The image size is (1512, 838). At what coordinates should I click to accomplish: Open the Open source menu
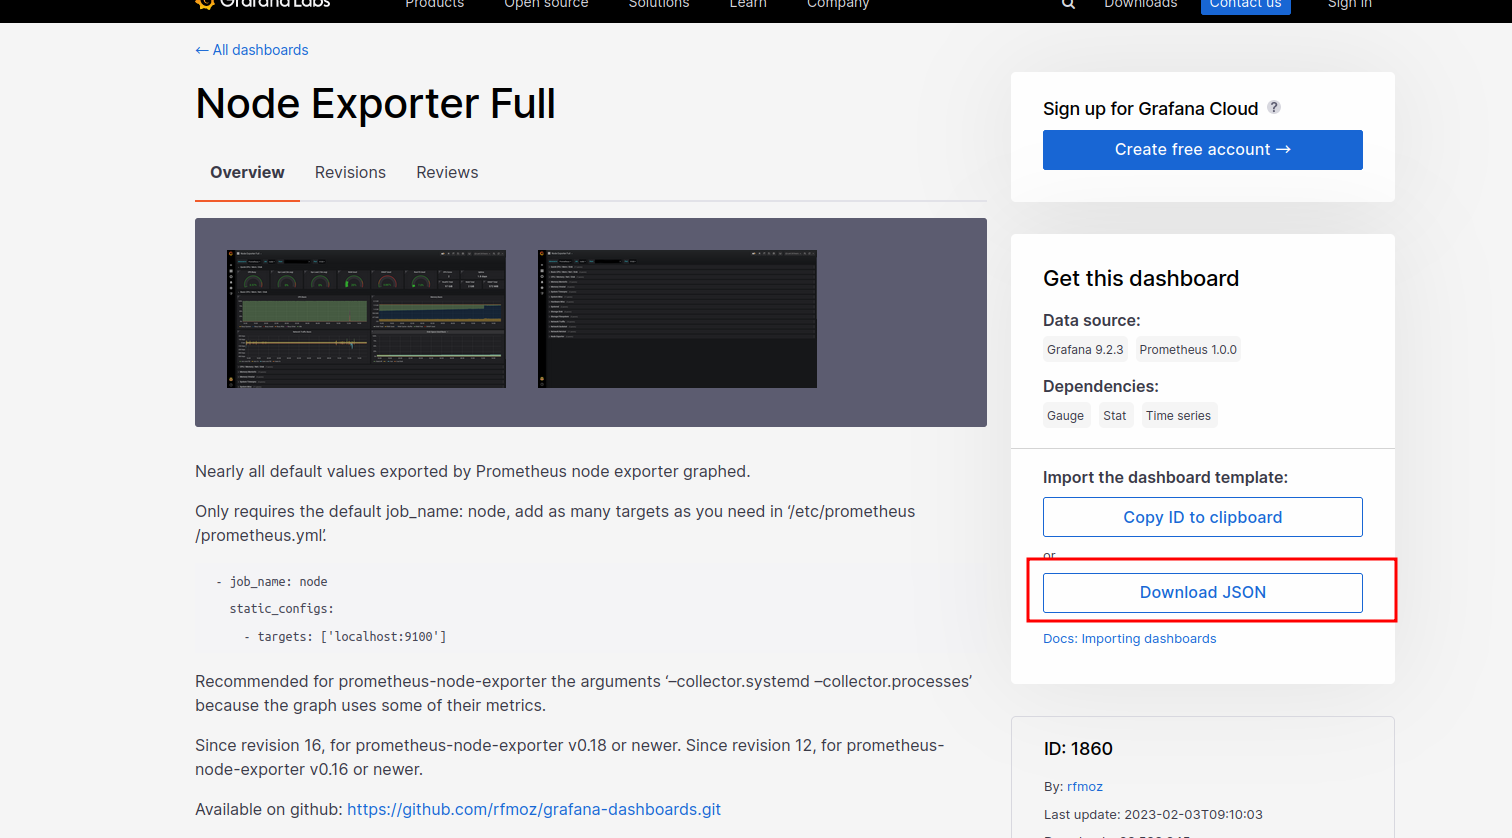coord(546,4)
